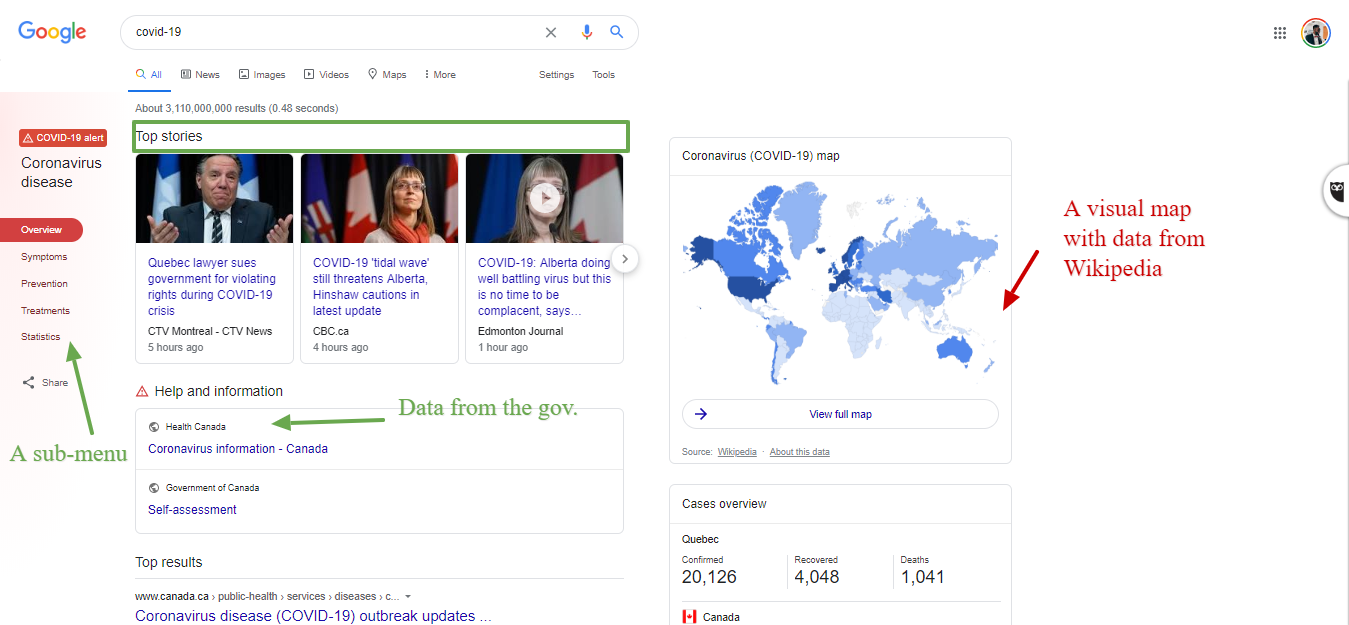Open the About this data link
Screen dimensions: 1349x625
tap(800, 452)
